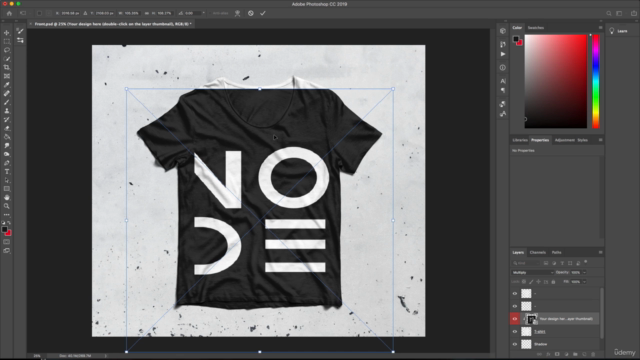Switch to the Adjustment tab

pos(564,140)
